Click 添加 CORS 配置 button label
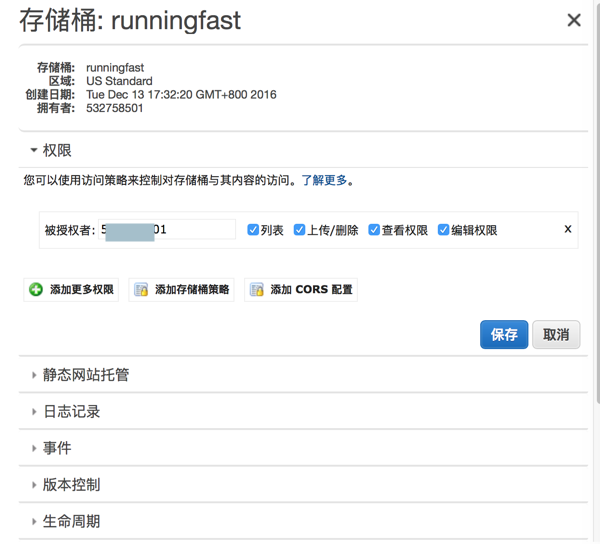This screenshot has height=544, width=600. [311, 290]
